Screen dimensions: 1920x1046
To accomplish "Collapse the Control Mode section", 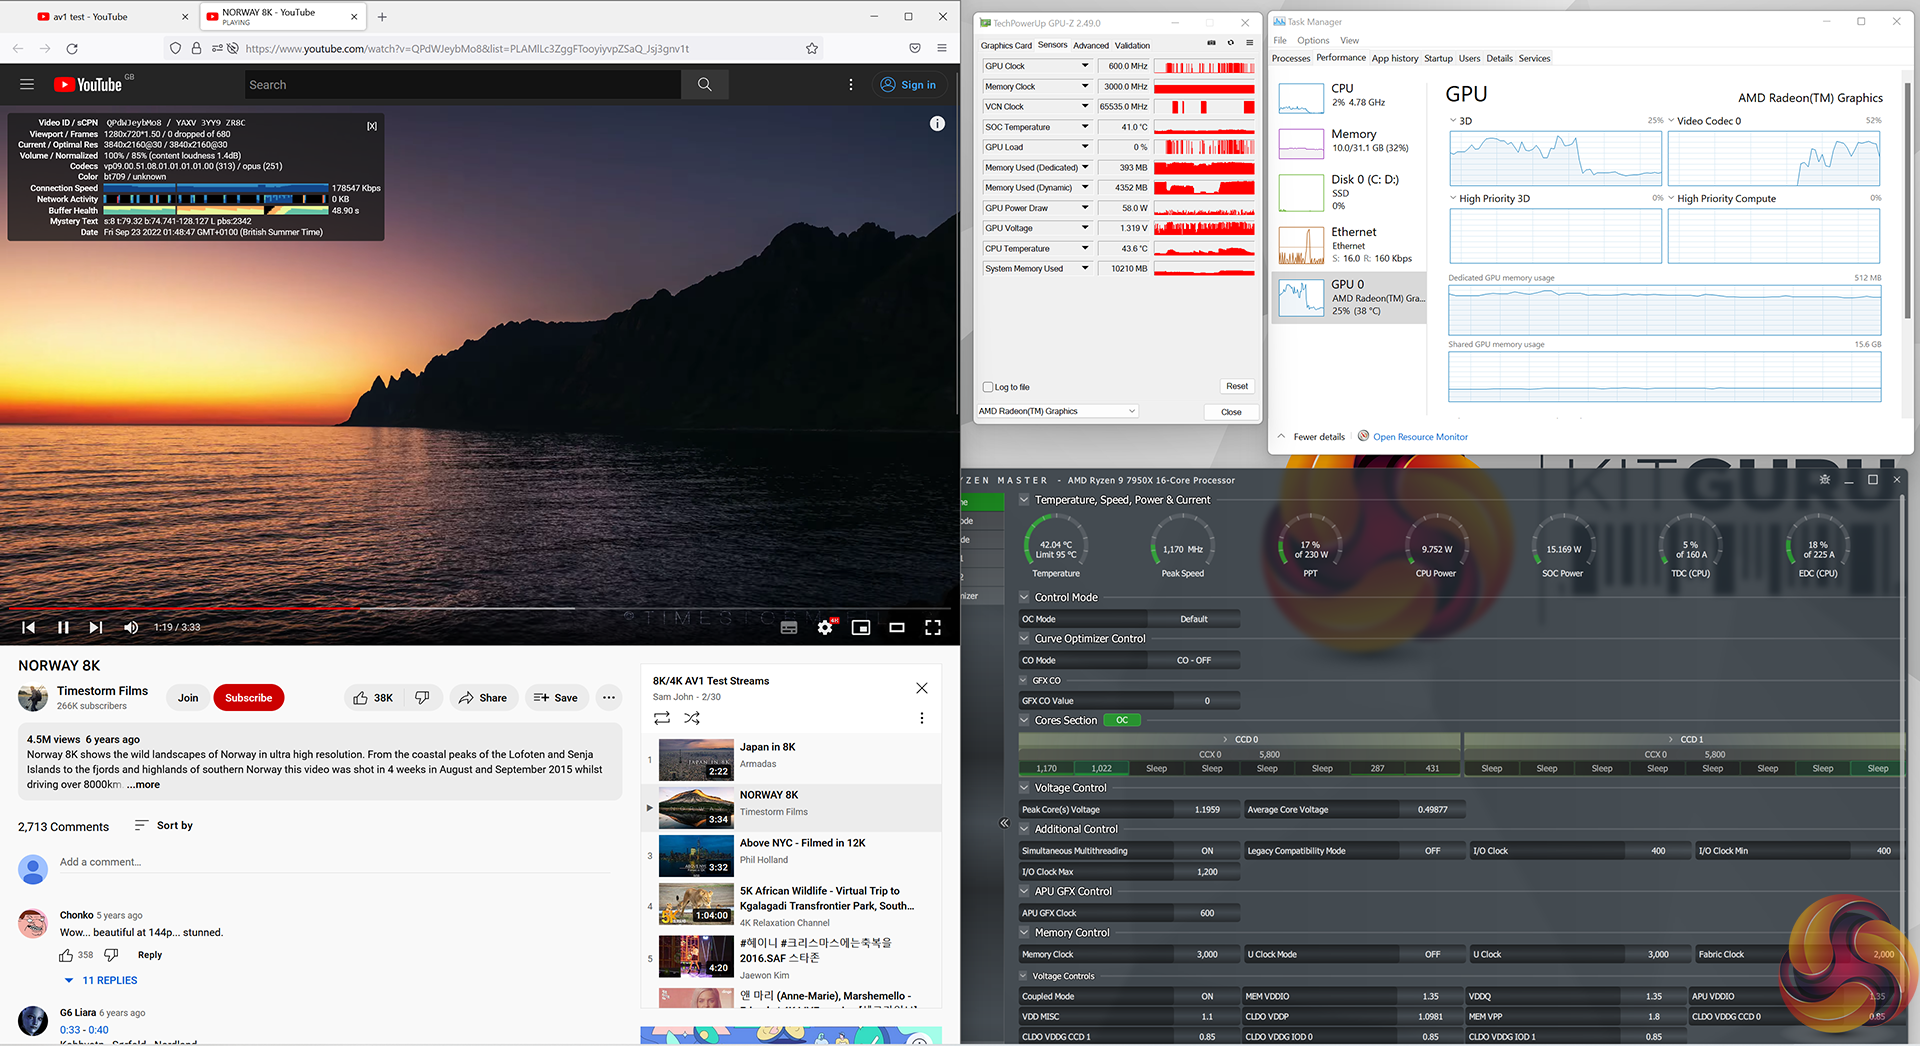I will (x=1024, y=597).
